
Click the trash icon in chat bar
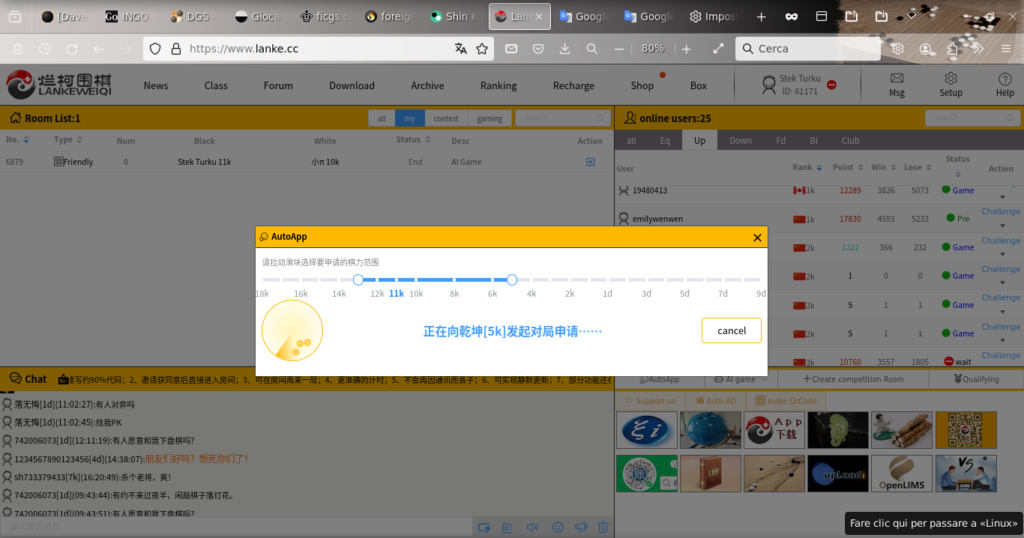(603, 527)
